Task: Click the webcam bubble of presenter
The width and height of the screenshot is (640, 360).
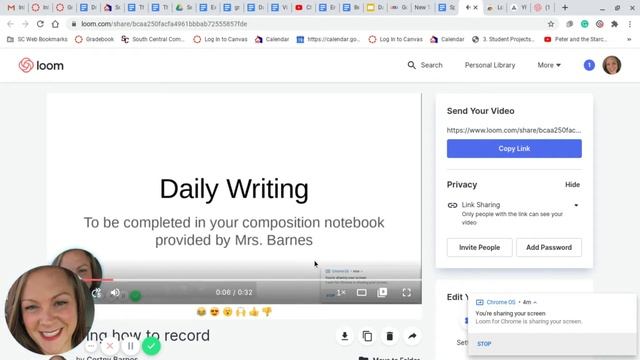Action: coord(49,309)
